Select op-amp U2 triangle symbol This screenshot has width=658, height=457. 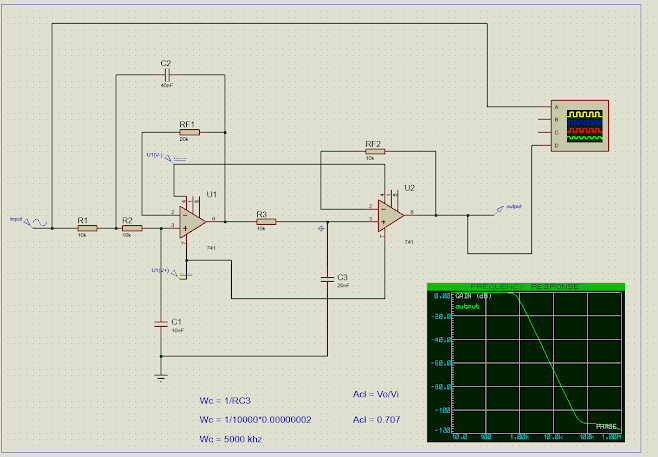(390, 216)
